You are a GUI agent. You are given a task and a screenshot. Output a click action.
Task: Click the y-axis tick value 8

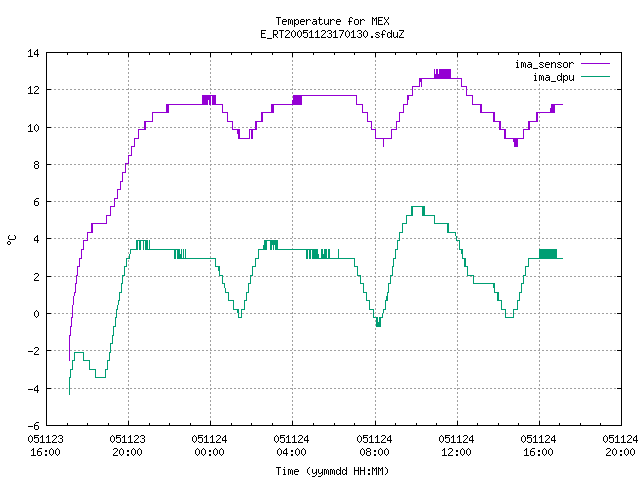pyautogui.click(x=36, y=165)
